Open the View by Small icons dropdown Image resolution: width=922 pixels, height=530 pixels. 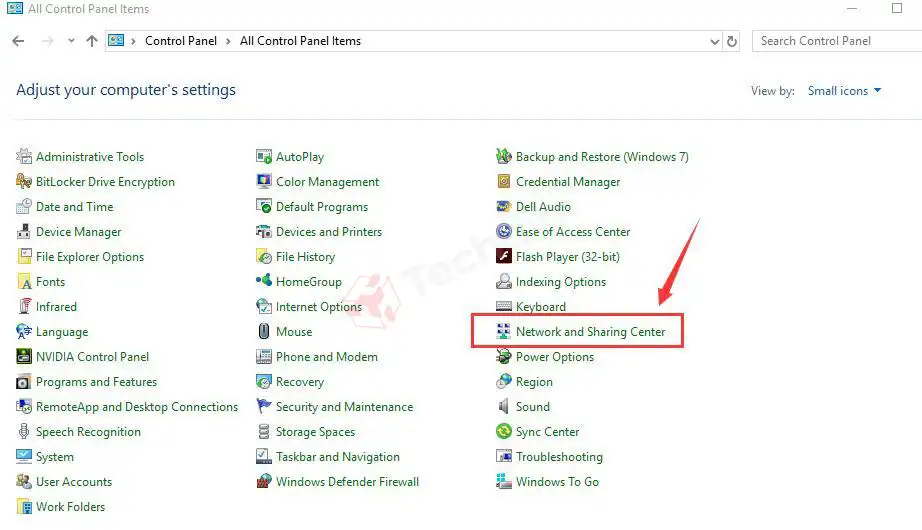[844, 91]
